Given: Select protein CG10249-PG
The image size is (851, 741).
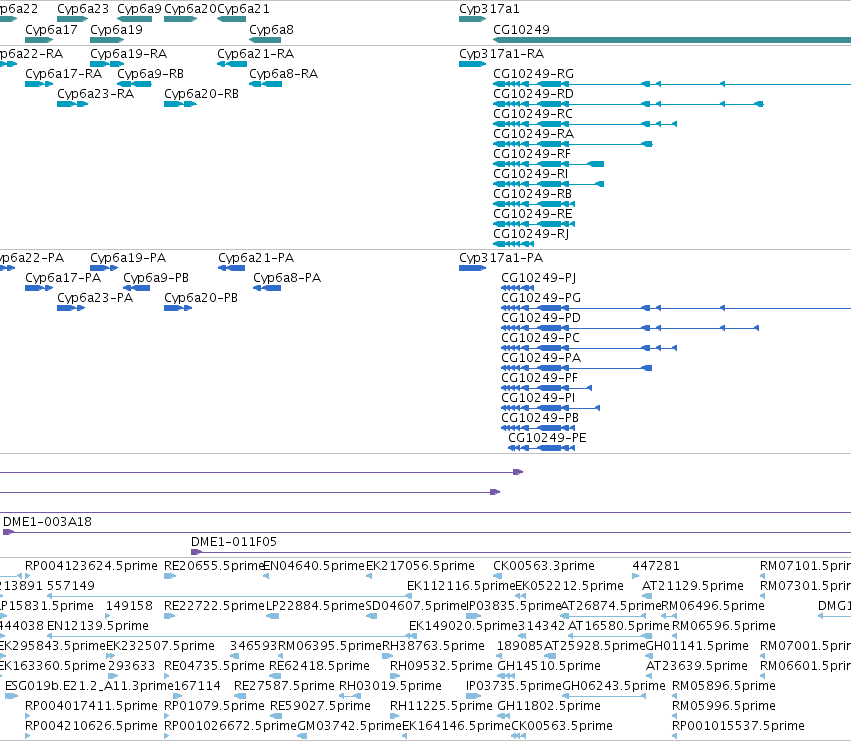Looking at the screenshot, I should [541, 298].
